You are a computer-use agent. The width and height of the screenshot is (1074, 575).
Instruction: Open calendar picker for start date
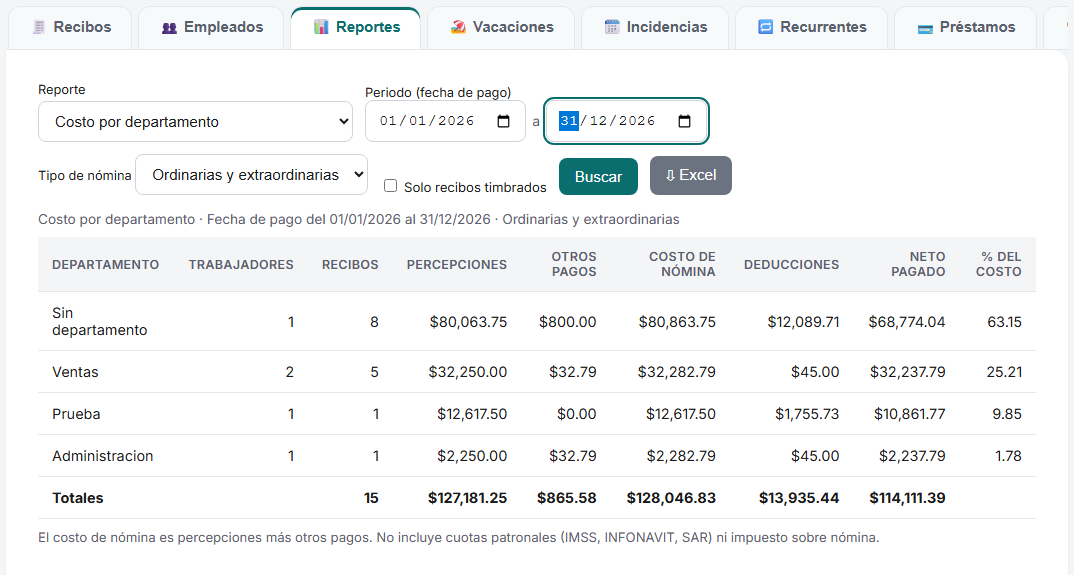[503, 121]
